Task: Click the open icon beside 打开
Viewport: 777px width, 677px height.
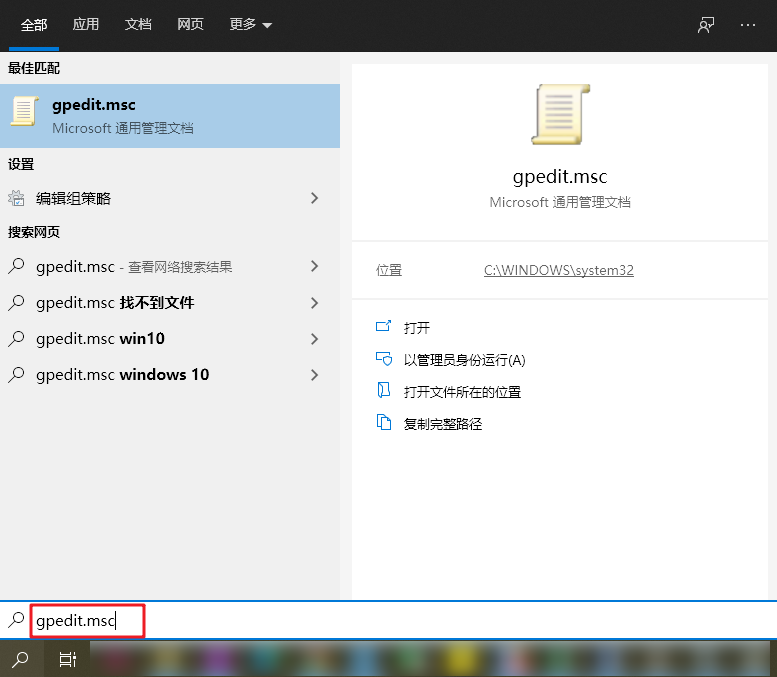Action: pos(384,326)
